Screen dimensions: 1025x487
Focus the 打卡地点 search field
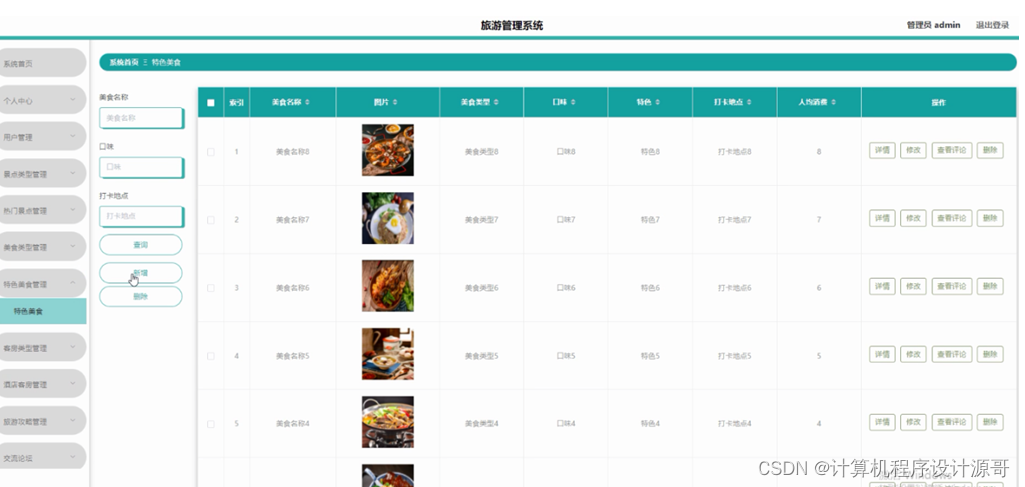tap(141, 216)
